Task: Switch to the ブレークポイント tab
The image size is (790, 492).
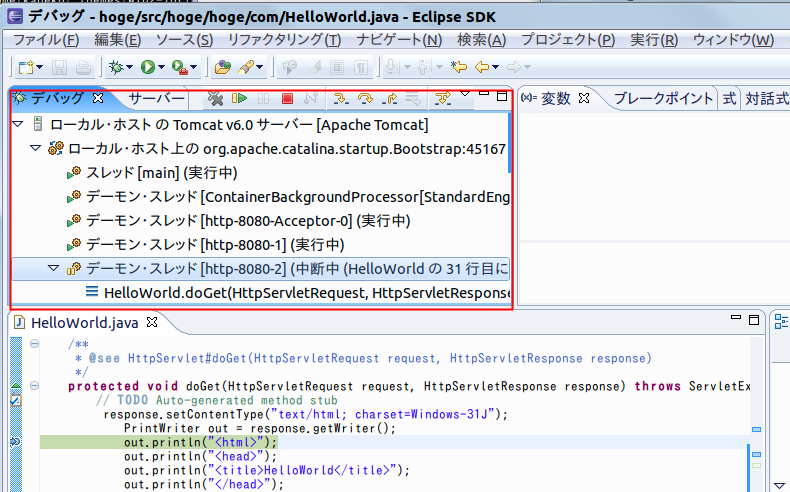Action: point(664,99)
